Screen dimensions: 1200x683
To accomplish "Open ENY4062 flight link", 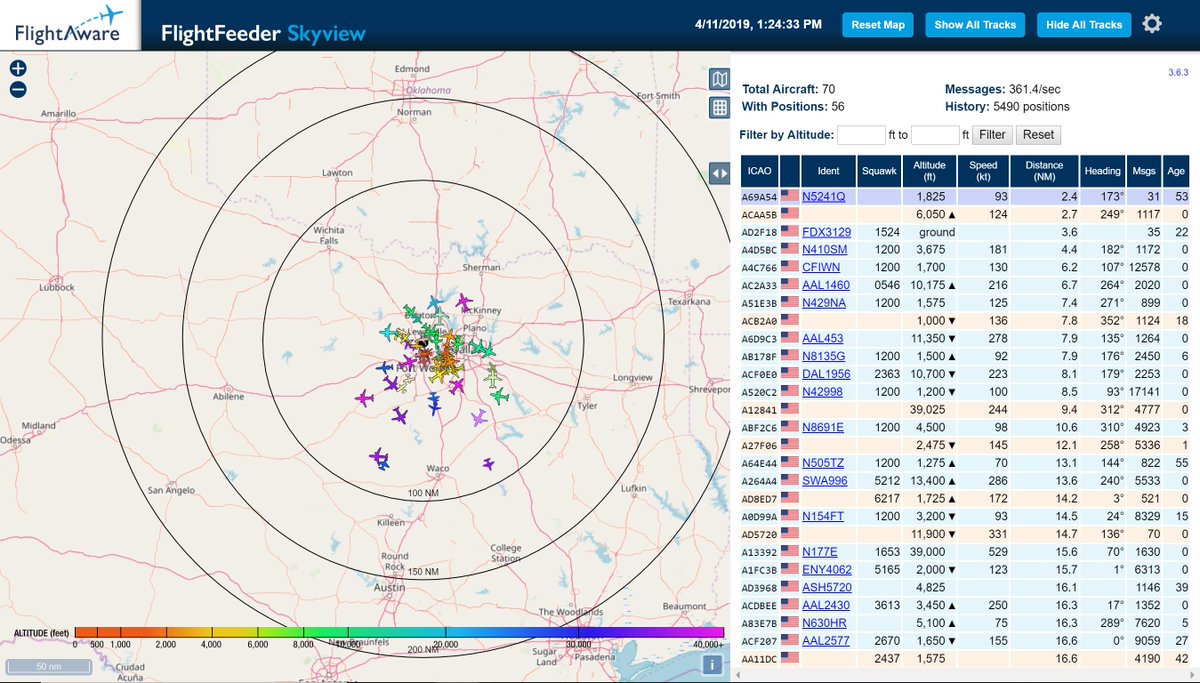I will (x=826, y=569).
